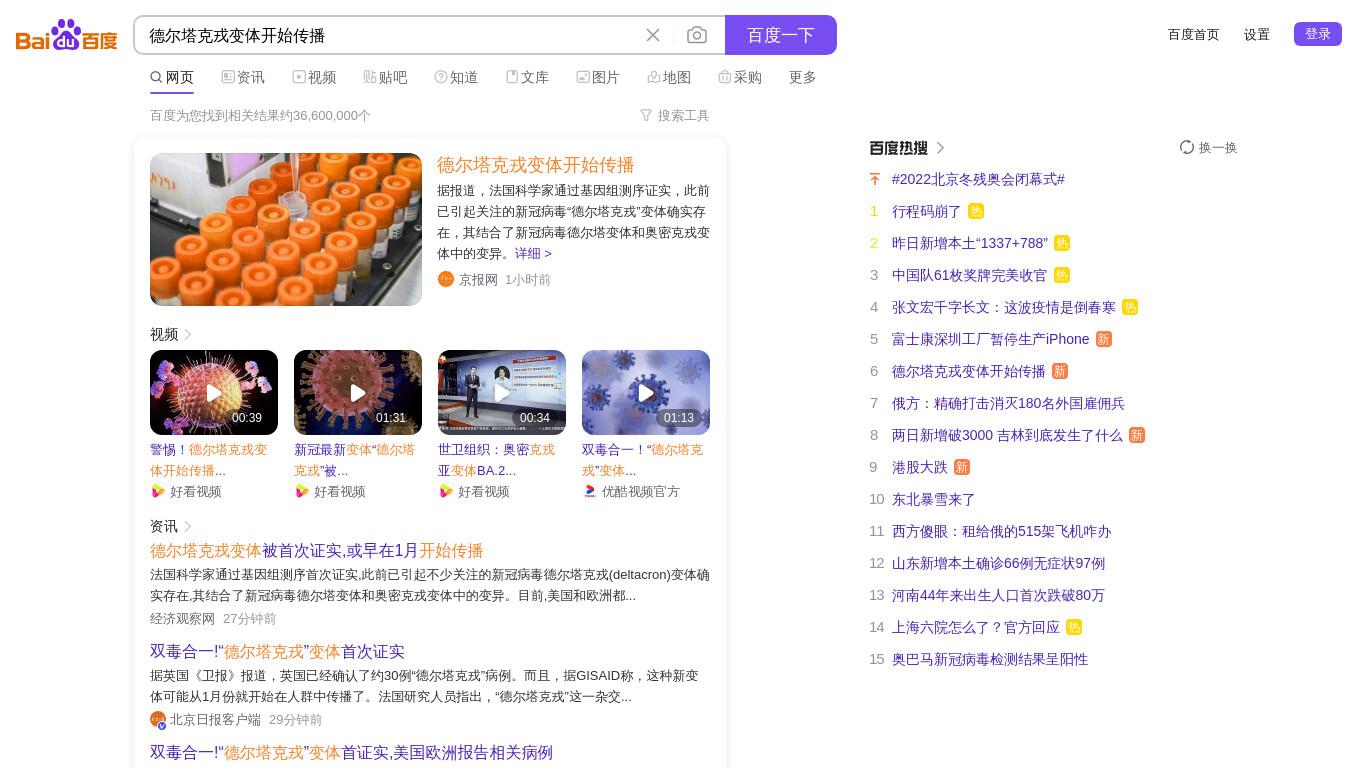1366x768 pixels.
Task: Open hot search item 6 德尔塔克戎变体开始传播
Action: click(x=969, y=371)
